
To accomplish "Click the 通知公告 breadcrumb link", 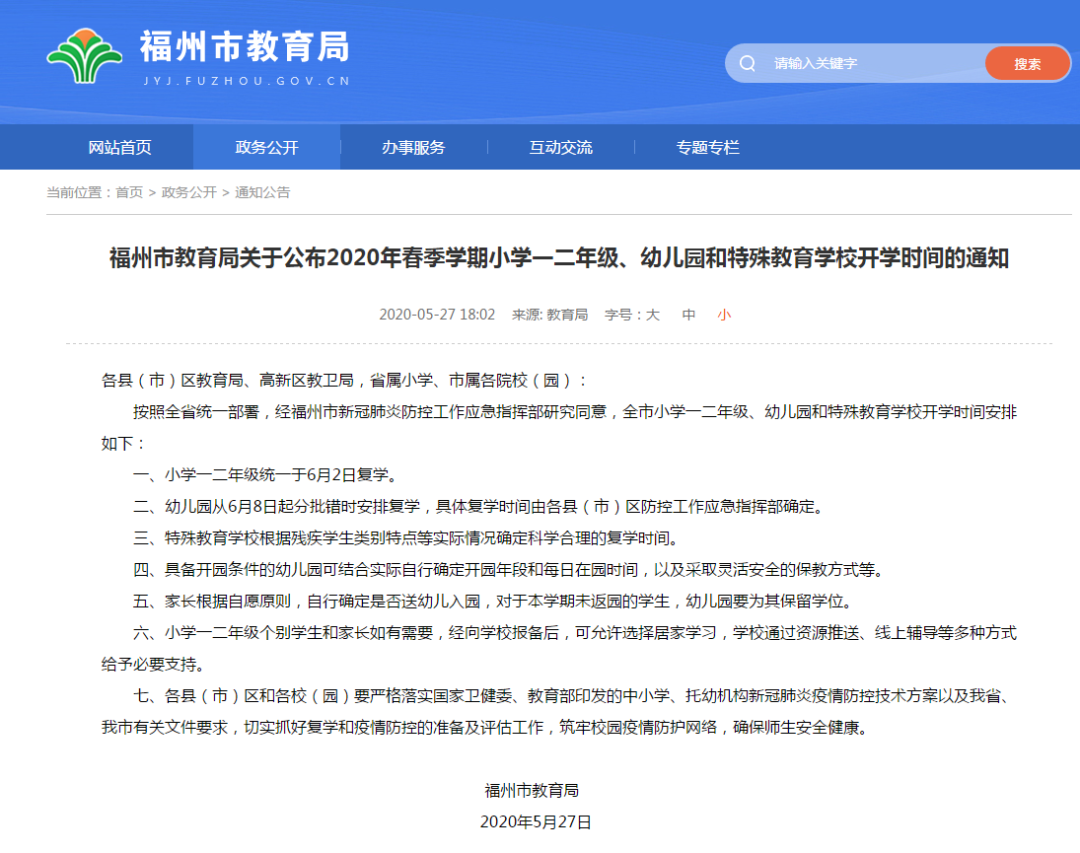I will pyautogui.click(x=262, y=192).
